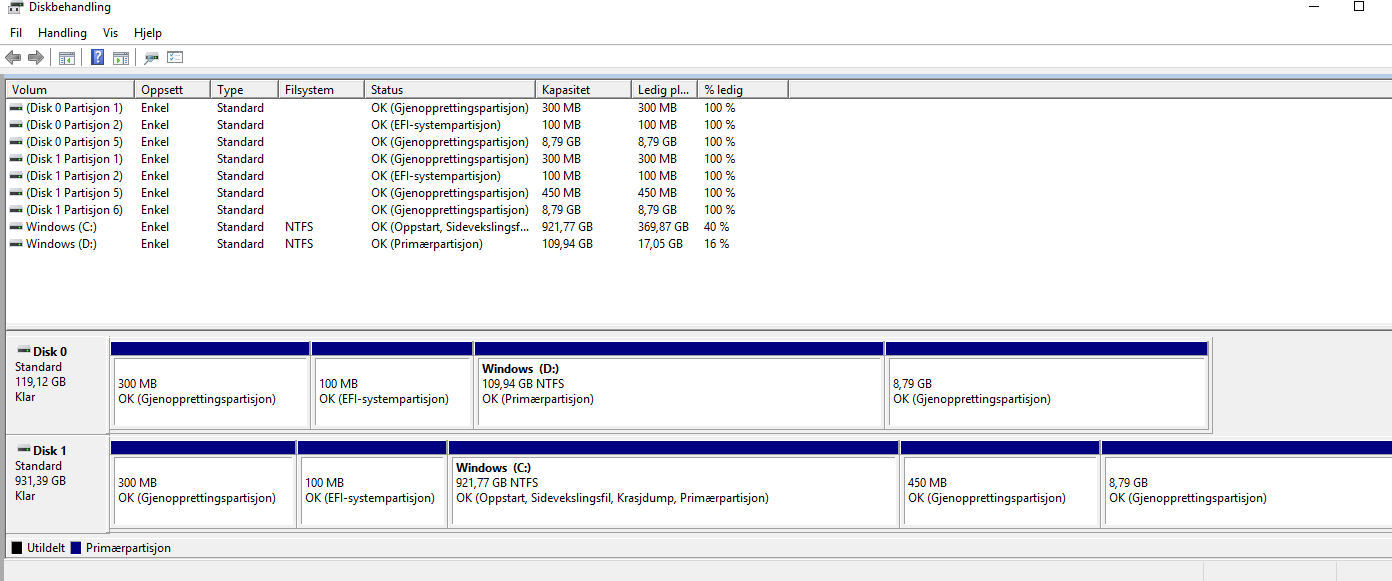Click the 931,39 GB size label under Disk 1
The width and height of the screenshot is (1392, 581).
[40, 481]
